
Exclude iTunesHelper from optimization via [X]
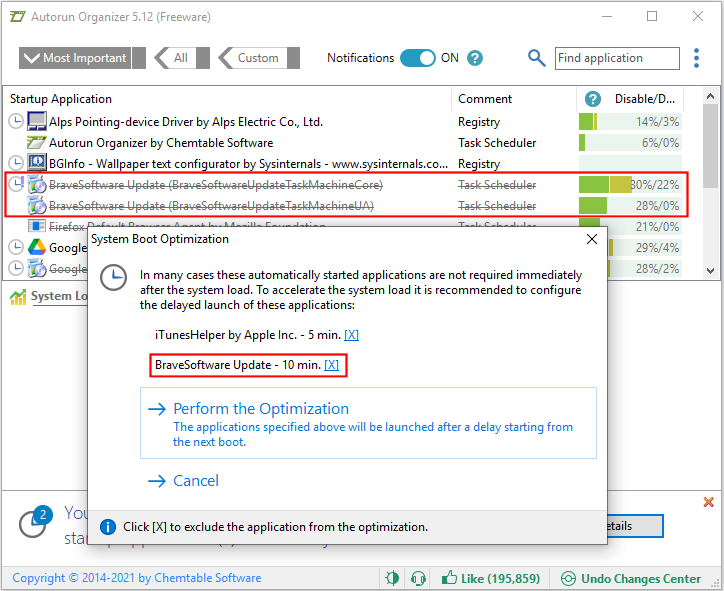351,334
